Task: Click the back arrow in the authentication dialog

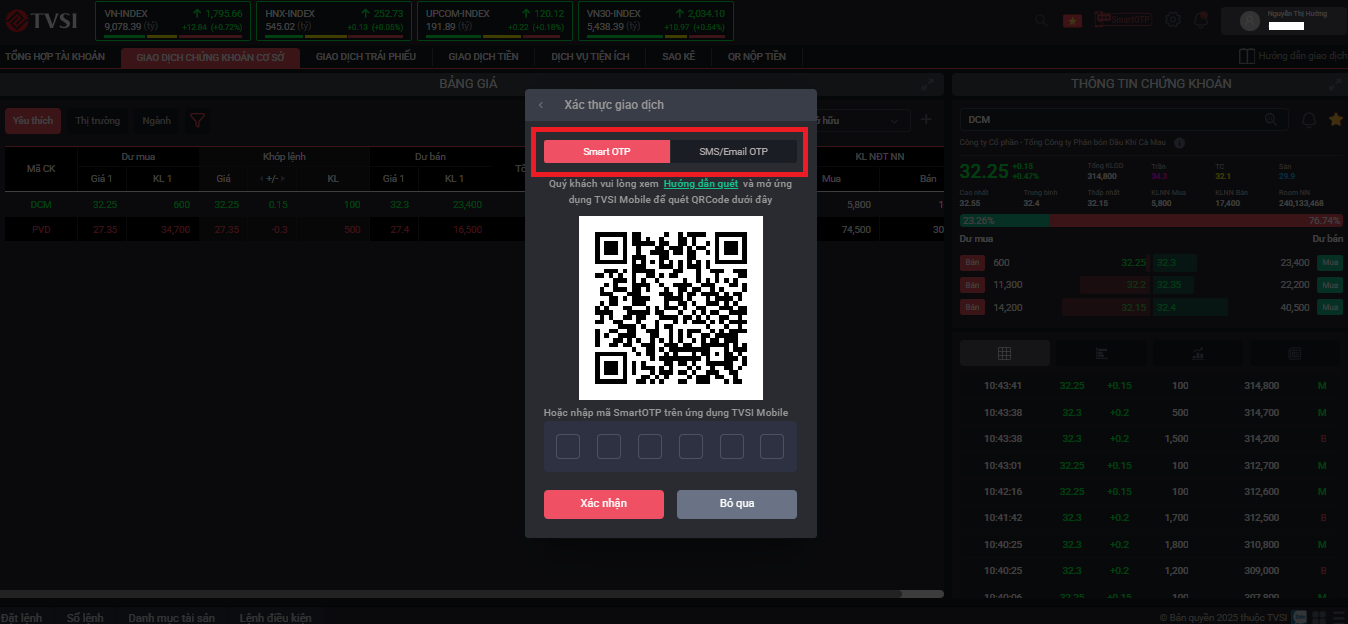Action: [x=541, y=105]
